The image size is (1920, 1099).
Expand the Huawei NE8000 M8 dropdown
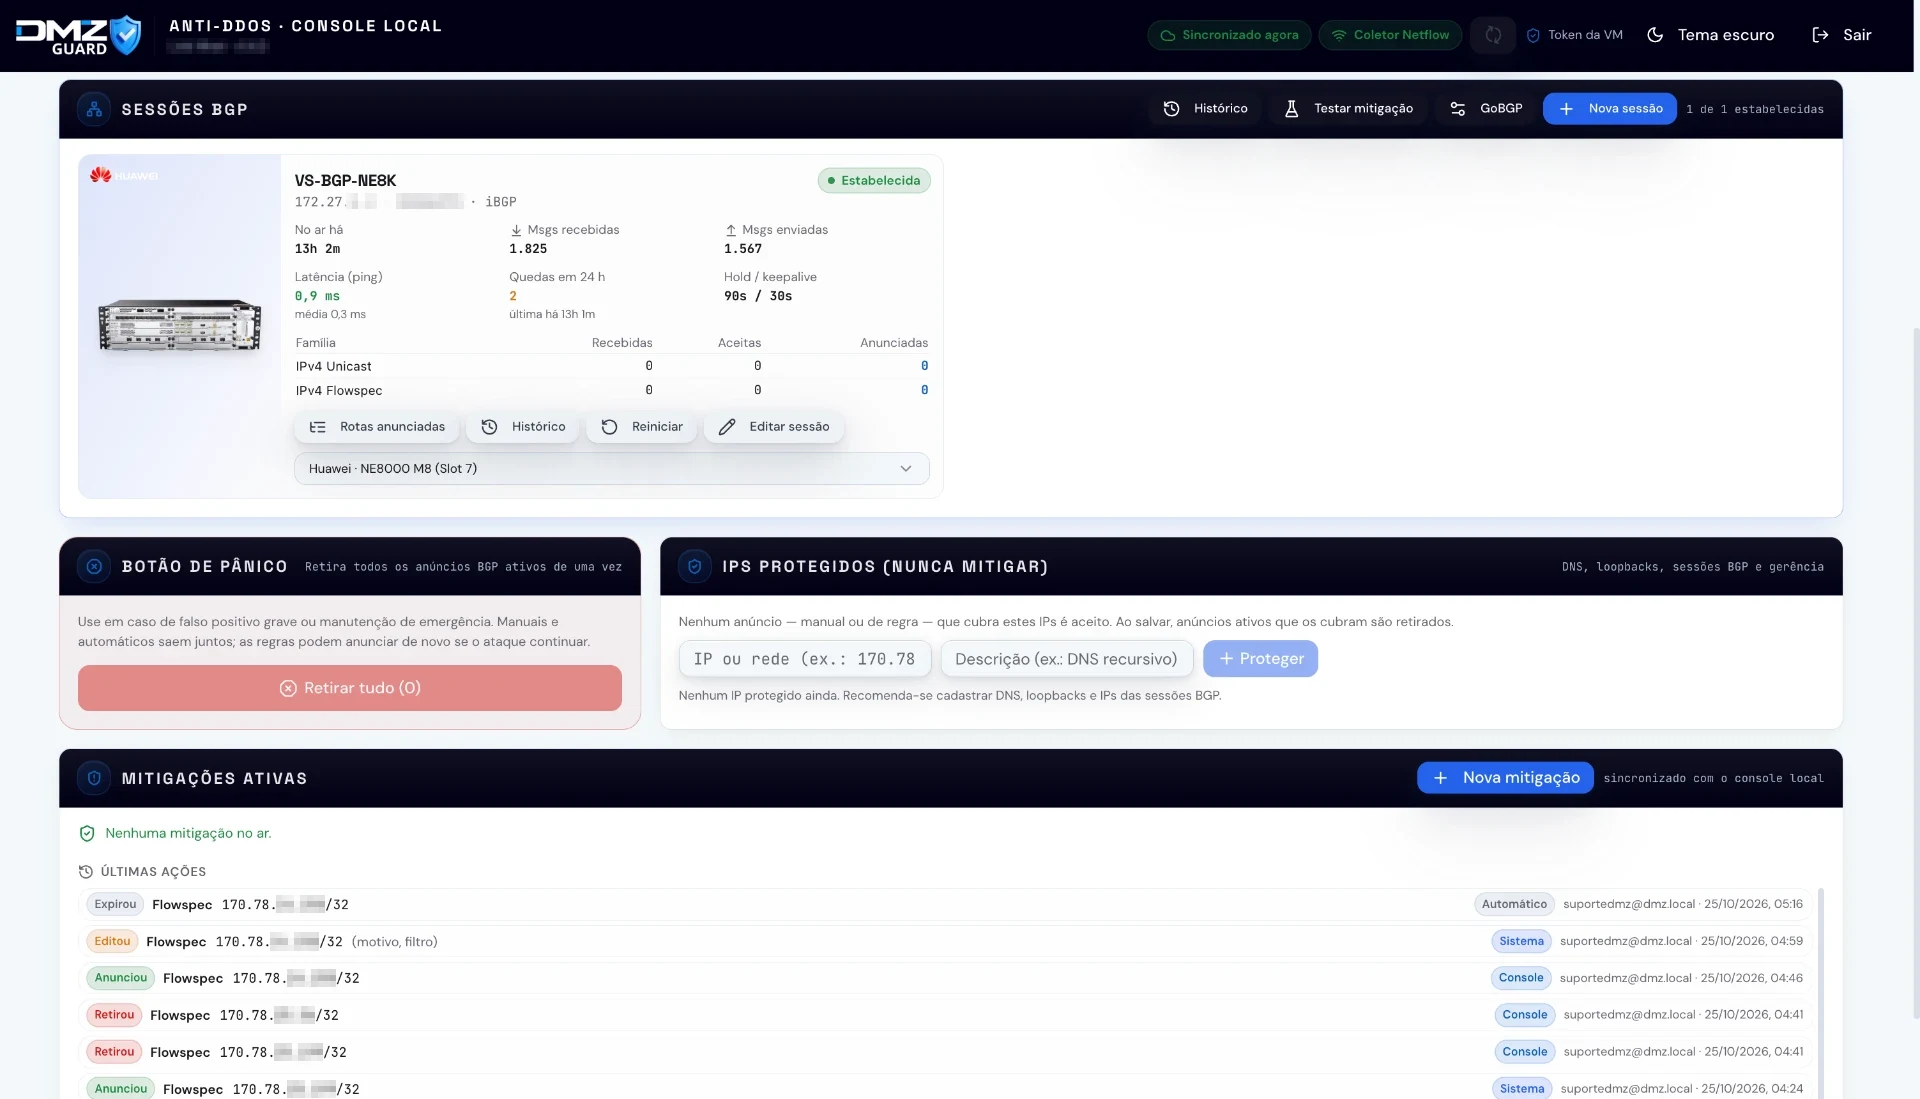611,469
